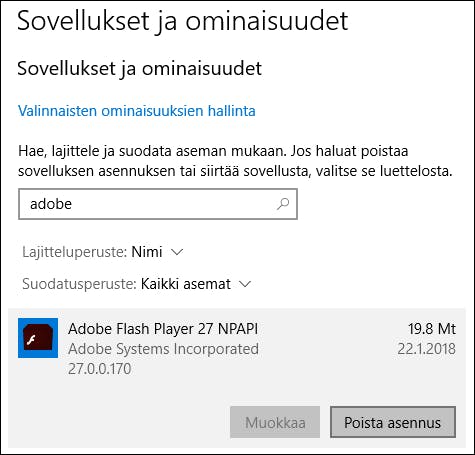This screenshot has width=475, height=455.
Task: Click the Poista asennus button
Action: [x=393, y=422]
